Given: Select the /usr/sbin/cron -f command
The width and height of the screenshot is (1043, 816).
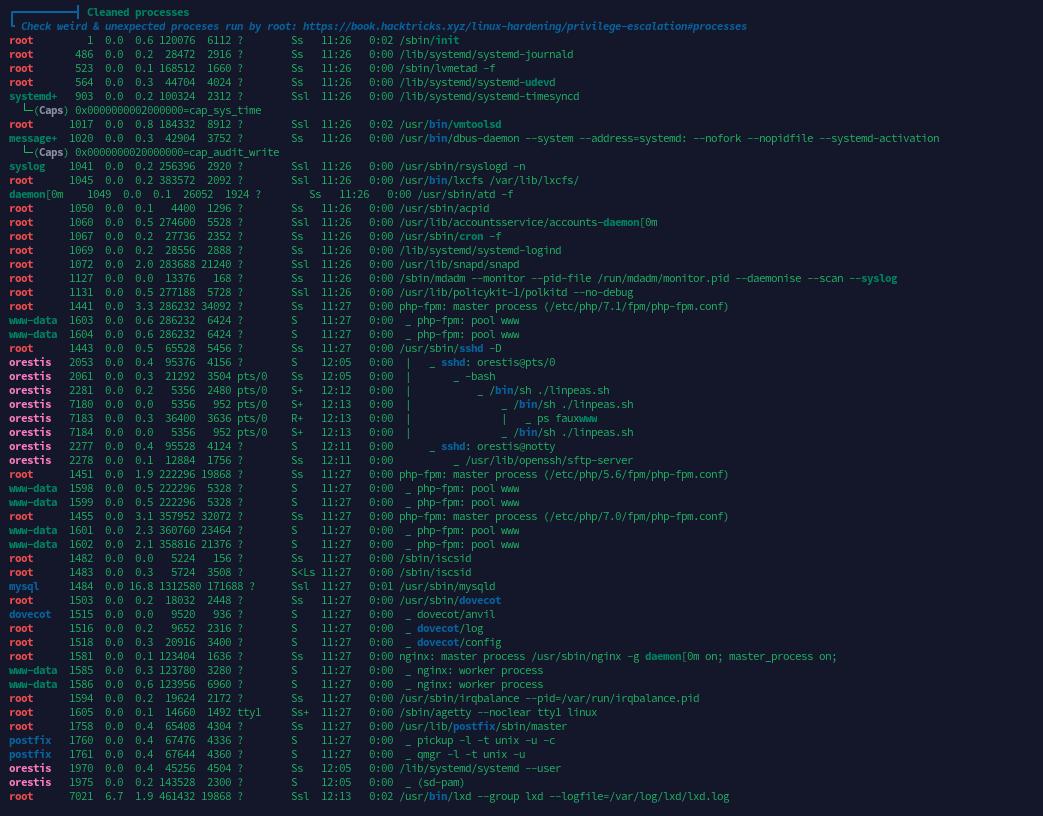Looking at the screenshot, I should pyautogui.click(x=450, y=236).
